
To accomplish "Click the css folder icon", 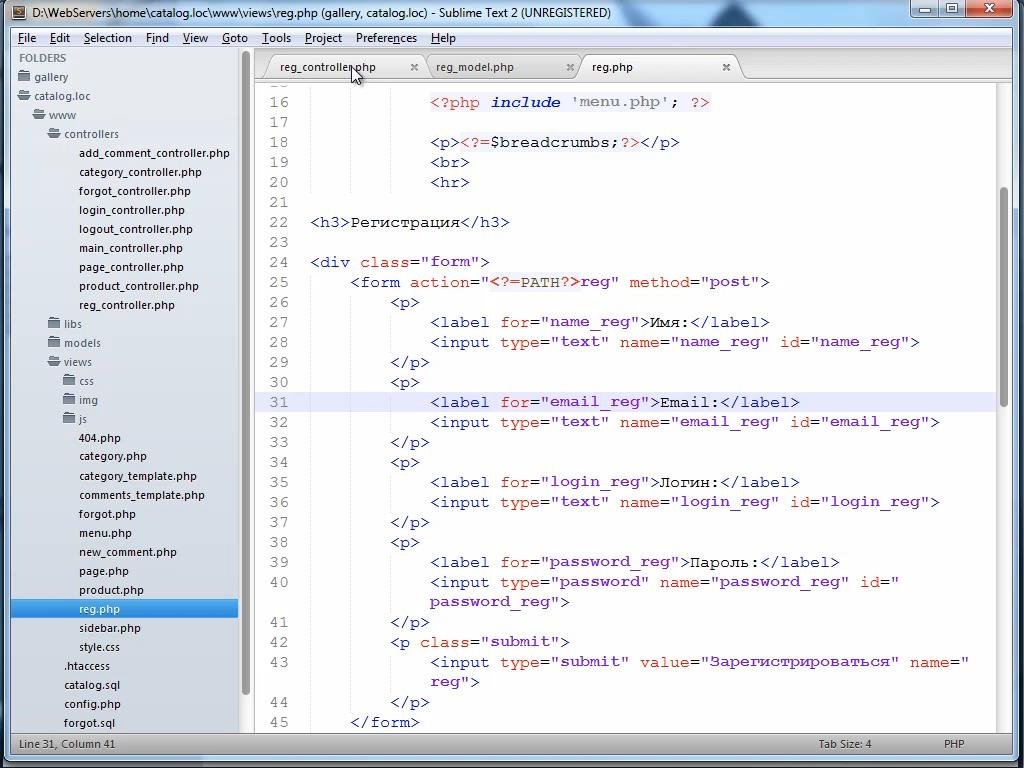I will [69, 380].
